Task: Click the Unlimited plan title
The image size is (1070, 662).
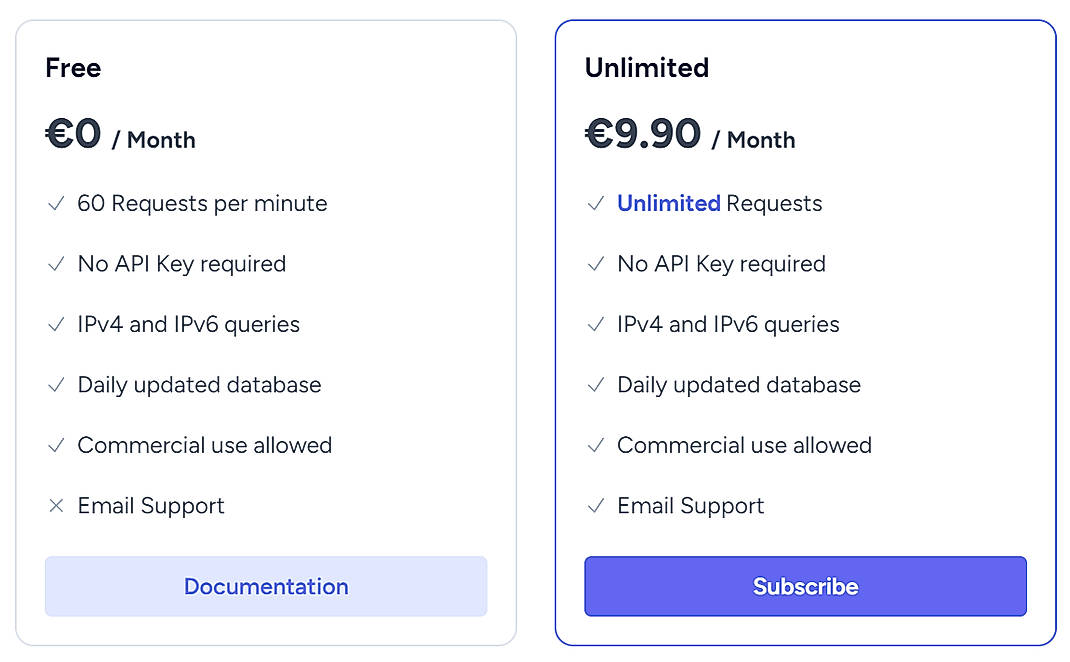Action: point(646,68)
